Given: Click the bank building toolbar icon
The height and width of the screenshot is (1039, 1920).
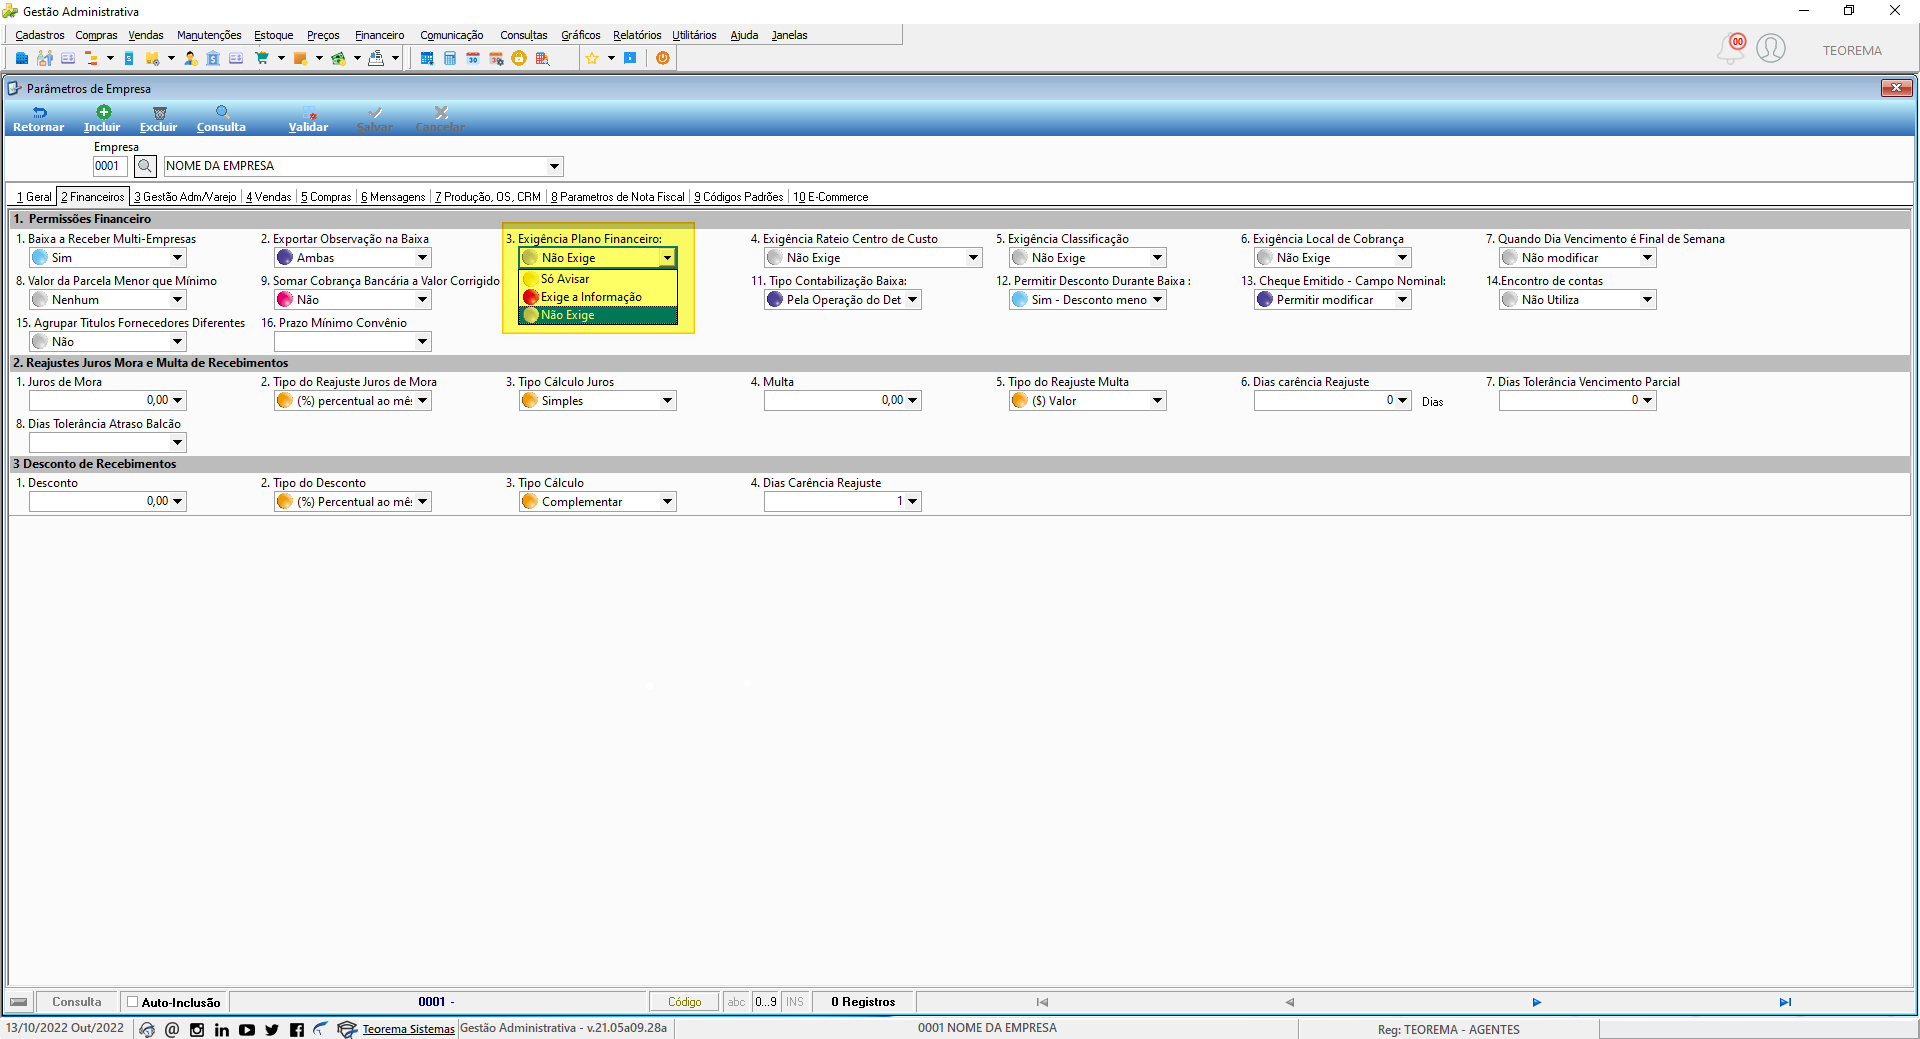Looking at the screenshot, I should [x=213, y=58].
